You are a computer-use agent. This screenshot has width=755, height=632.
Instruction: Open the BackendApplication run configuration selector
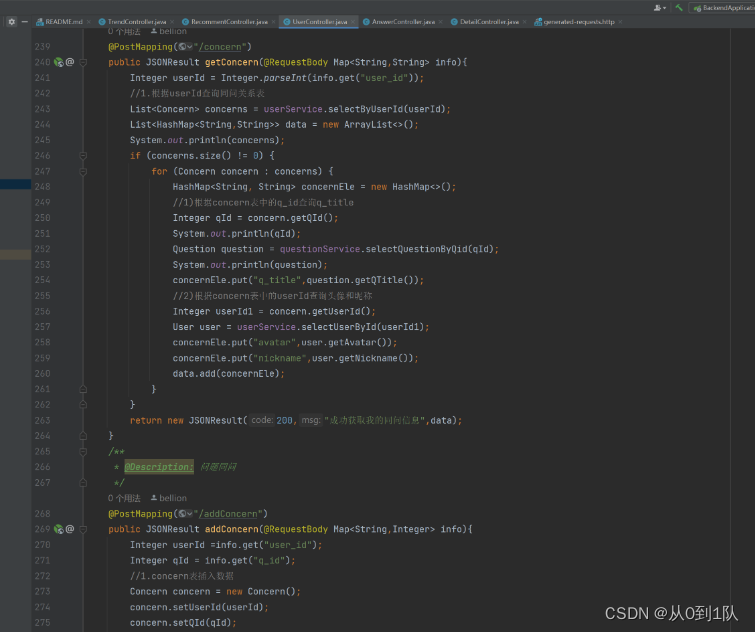click(x=723, y=8)
